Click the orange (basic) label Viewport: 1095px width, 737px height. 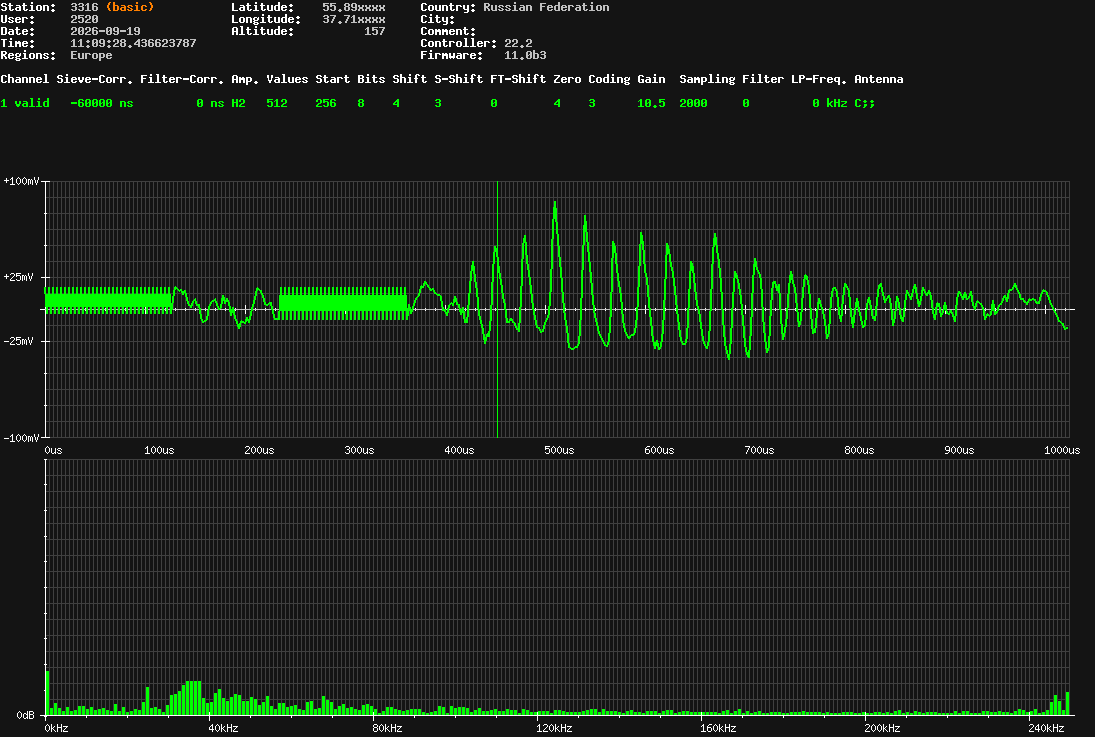click(130, 7)
